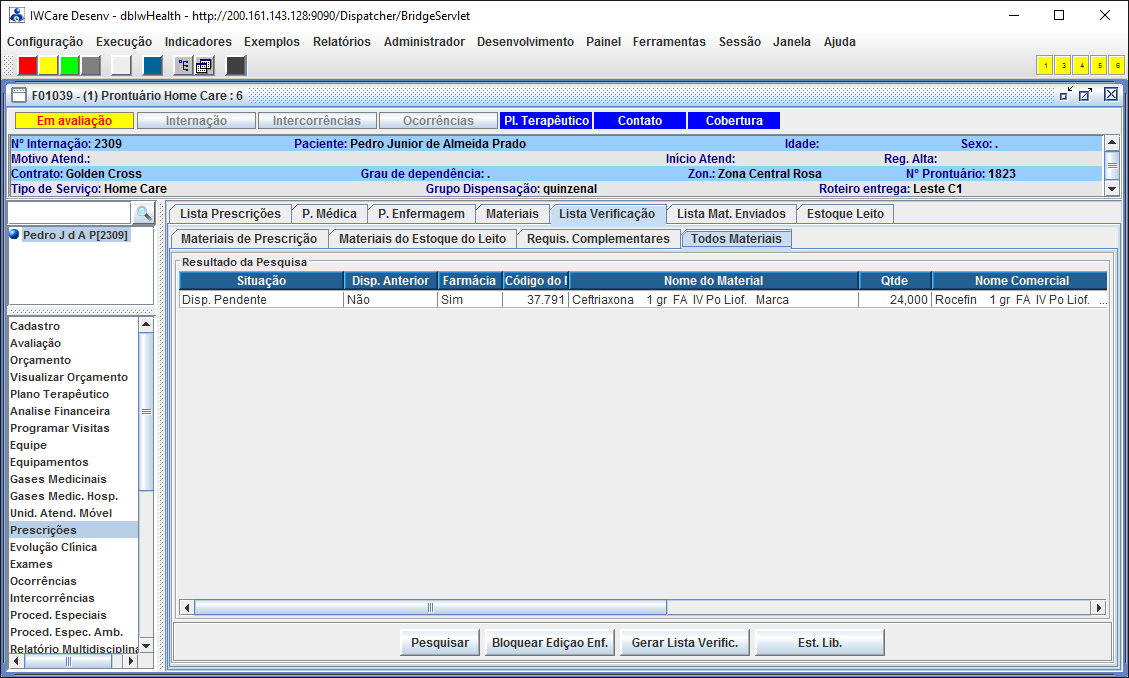
Task: Click the Contato button
Action: pos(640,121)
